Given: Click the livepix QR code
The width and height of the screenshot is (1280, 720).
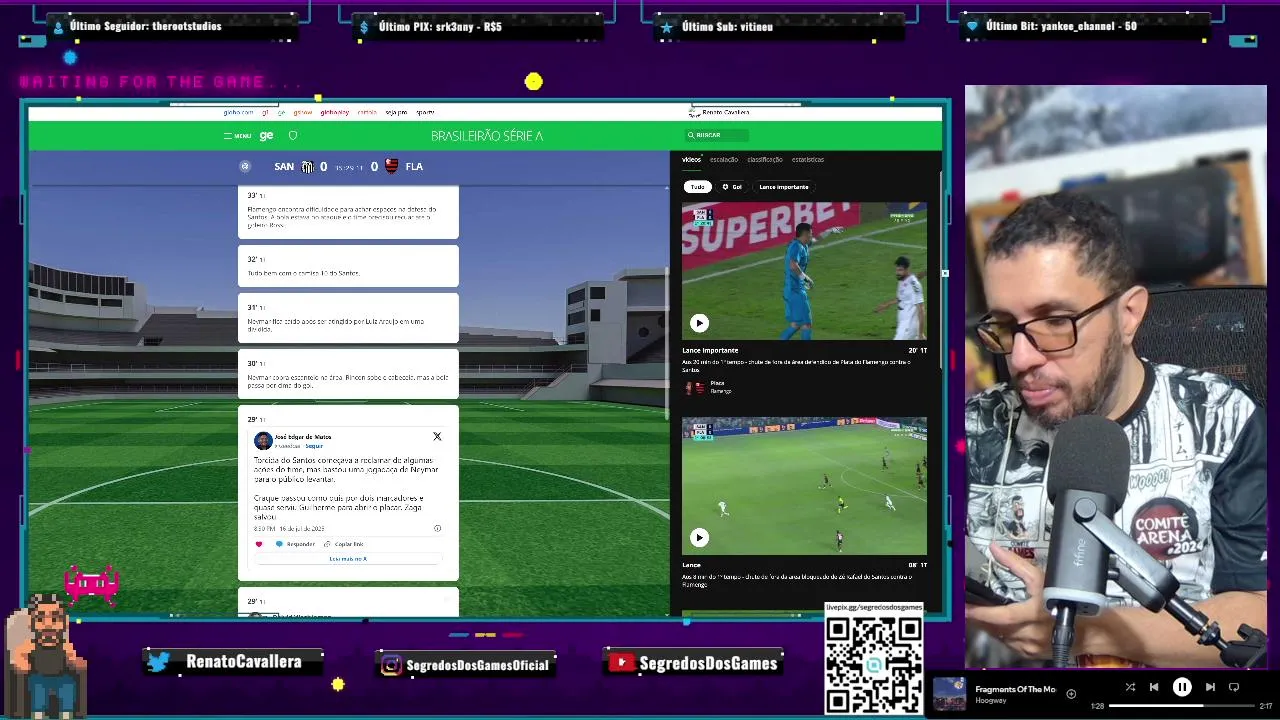Looking at the screenshot, I should (873, 663).
